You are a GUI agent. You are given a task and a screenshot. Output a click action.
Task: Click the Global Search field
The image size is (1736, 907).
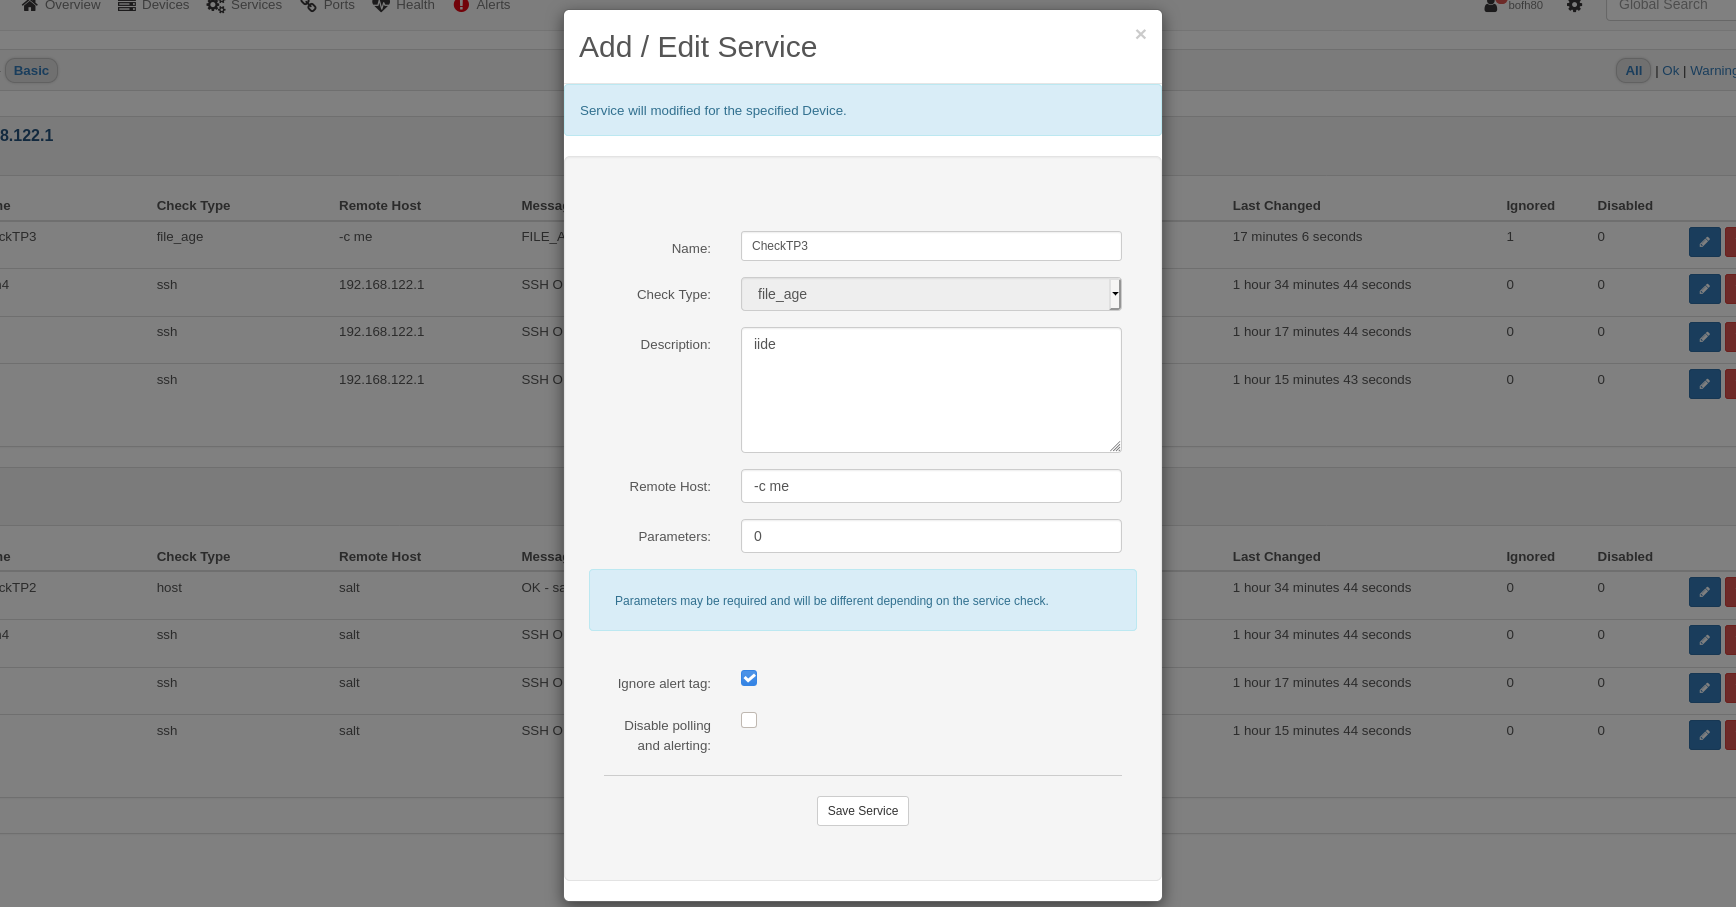1670,6
